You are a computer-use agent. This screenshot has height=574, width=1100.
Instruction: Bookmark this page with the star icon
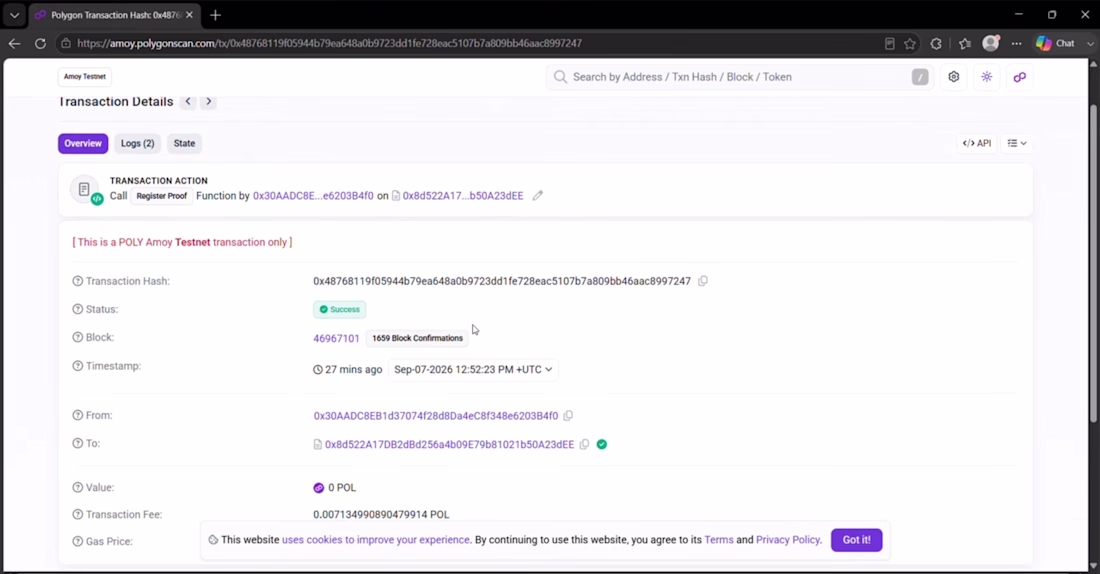[910, 44]
